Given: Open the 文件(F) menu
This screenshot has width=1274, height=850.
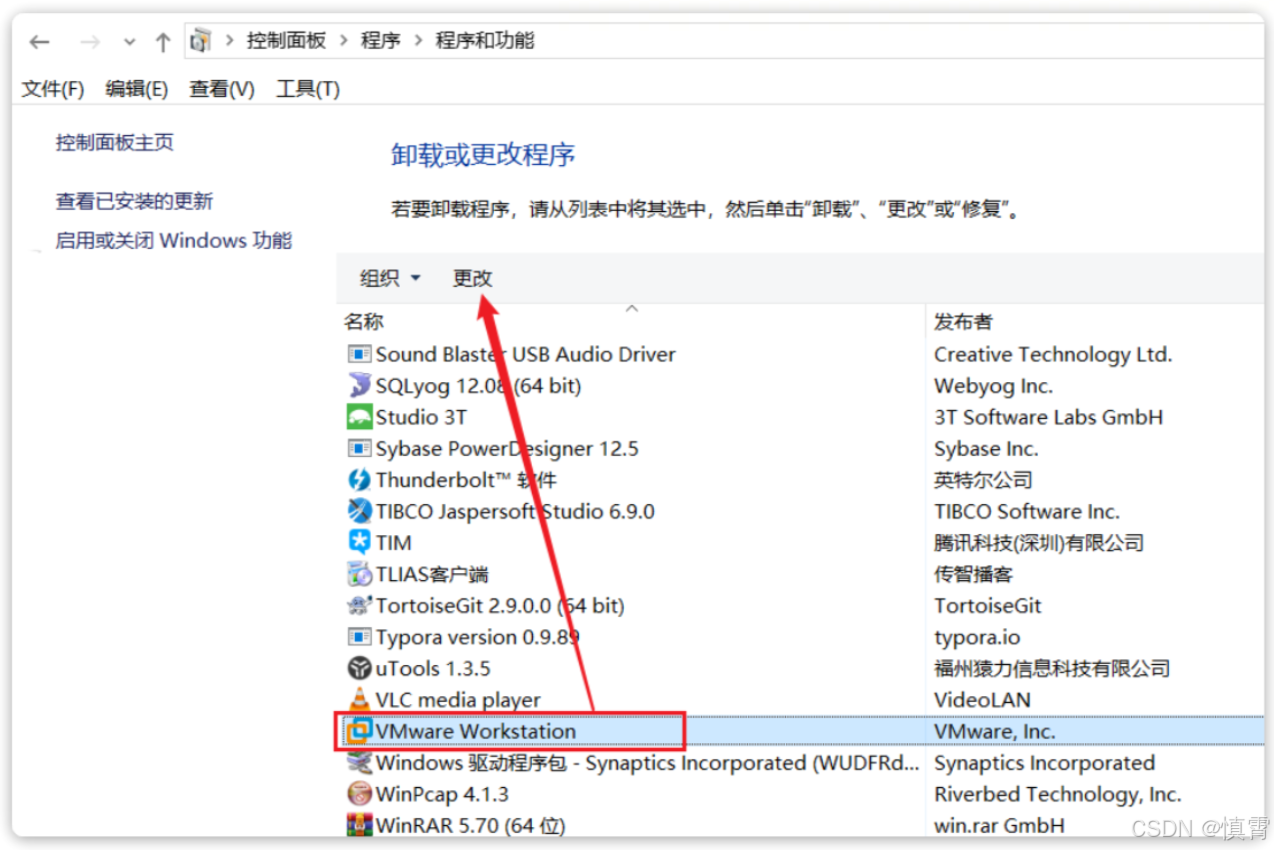Looking at the screenshot, I should click(53, 89).
